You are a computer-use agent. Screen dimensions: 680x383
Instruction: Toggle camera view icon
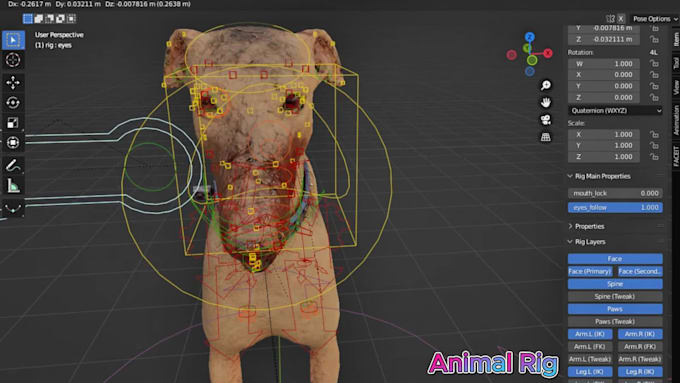[x=546, y=120]
